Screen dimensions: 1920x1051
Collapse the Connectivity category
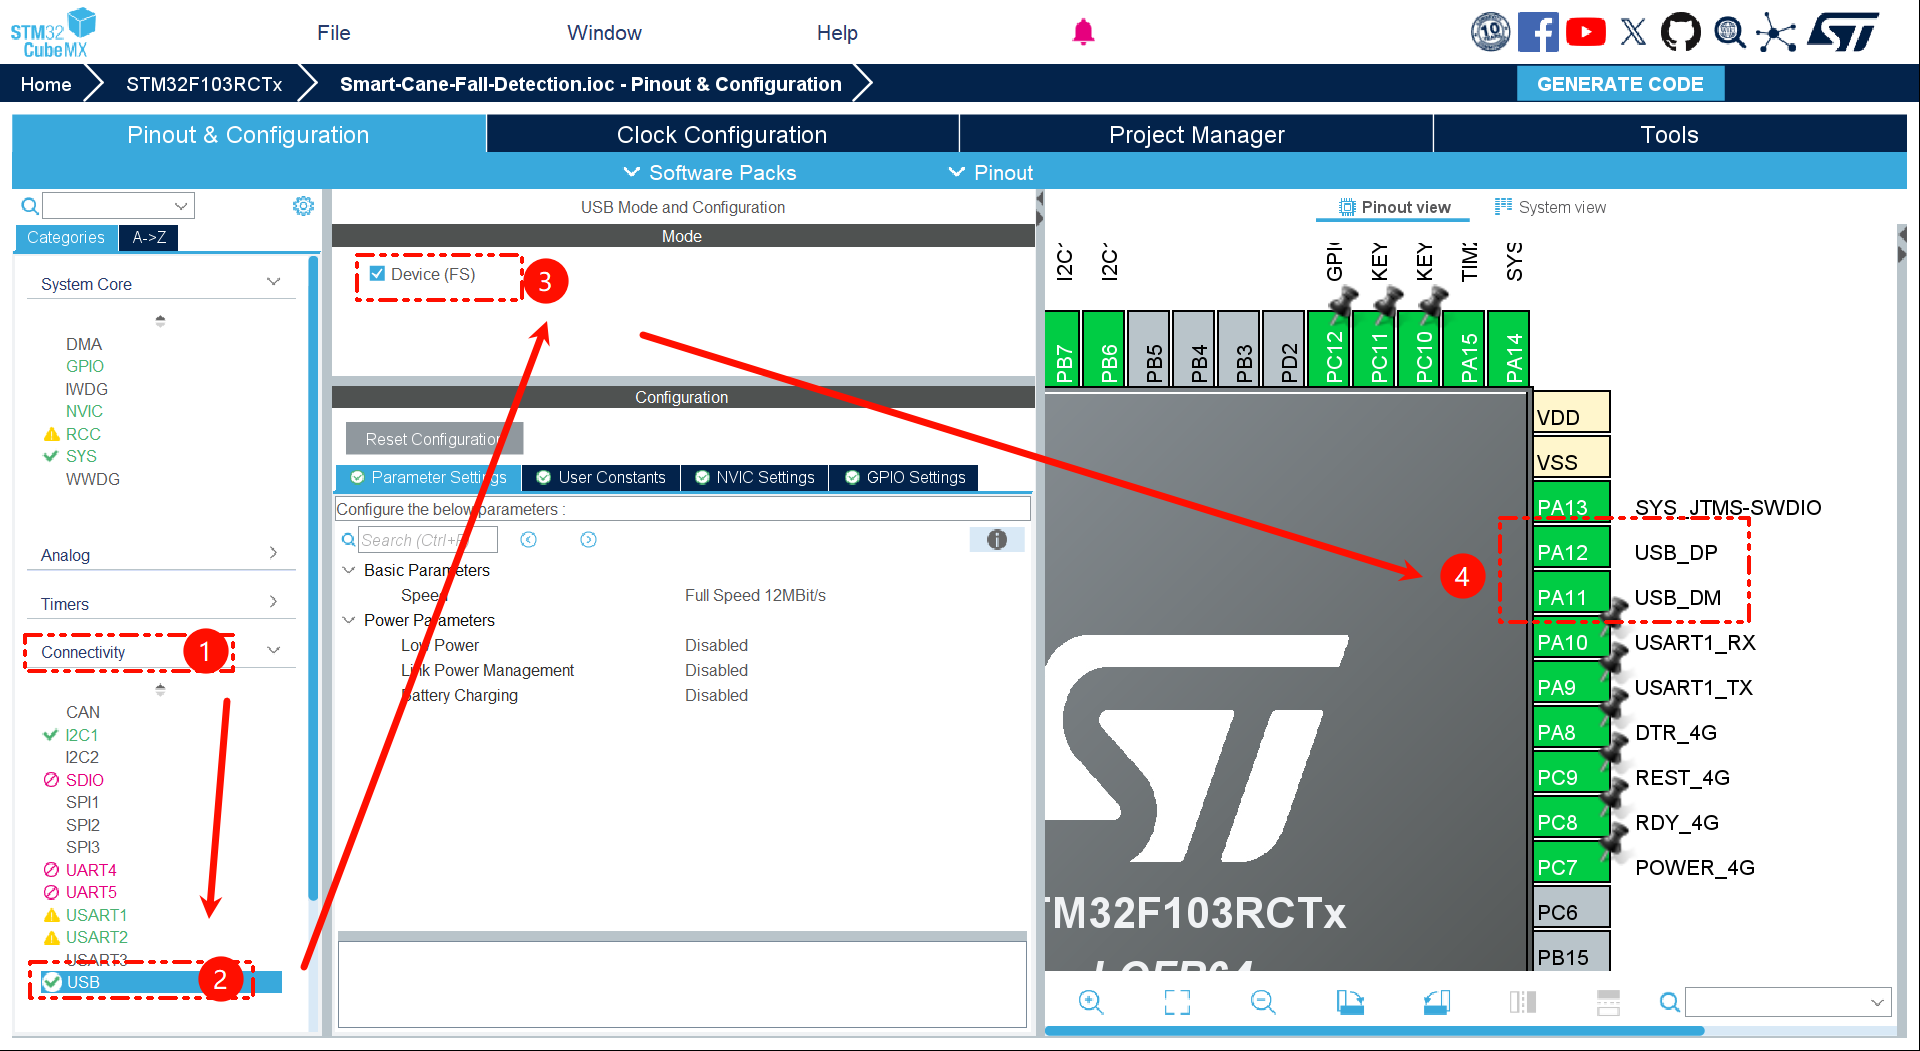(x=273, y=651)
